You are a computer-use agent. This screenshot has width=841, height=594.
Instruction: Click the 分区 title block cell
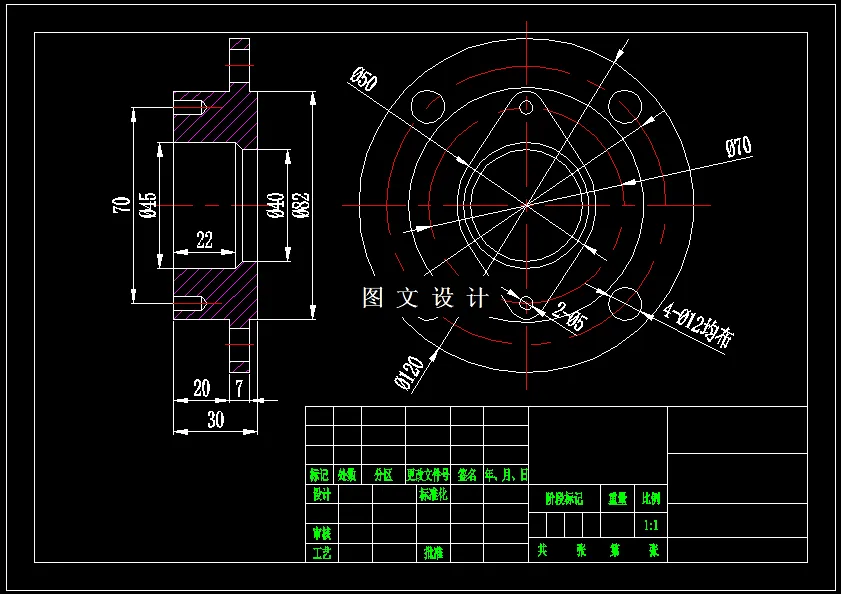tap(383, 474)
